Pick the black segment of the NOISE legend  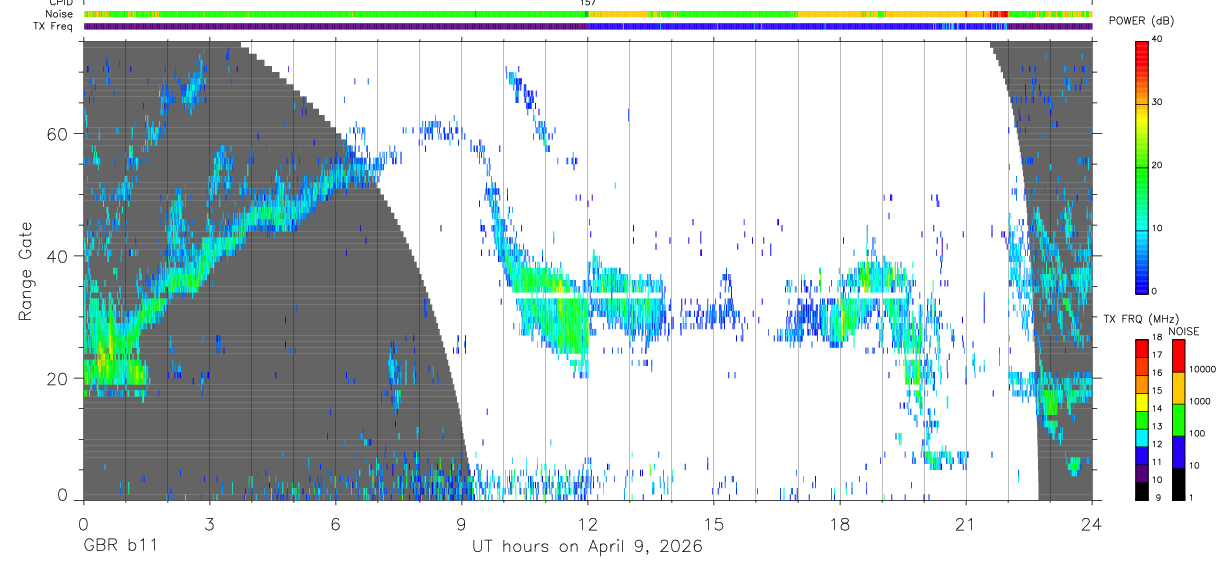[x=1178, y=483]
